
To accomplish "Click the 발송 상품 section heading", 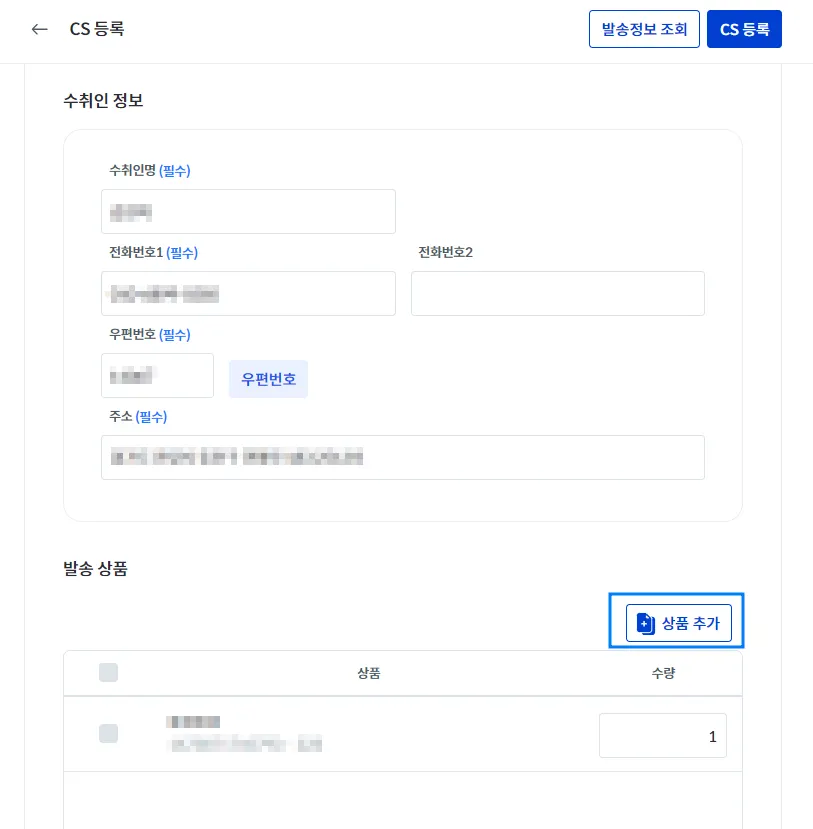I will [95, 570].
